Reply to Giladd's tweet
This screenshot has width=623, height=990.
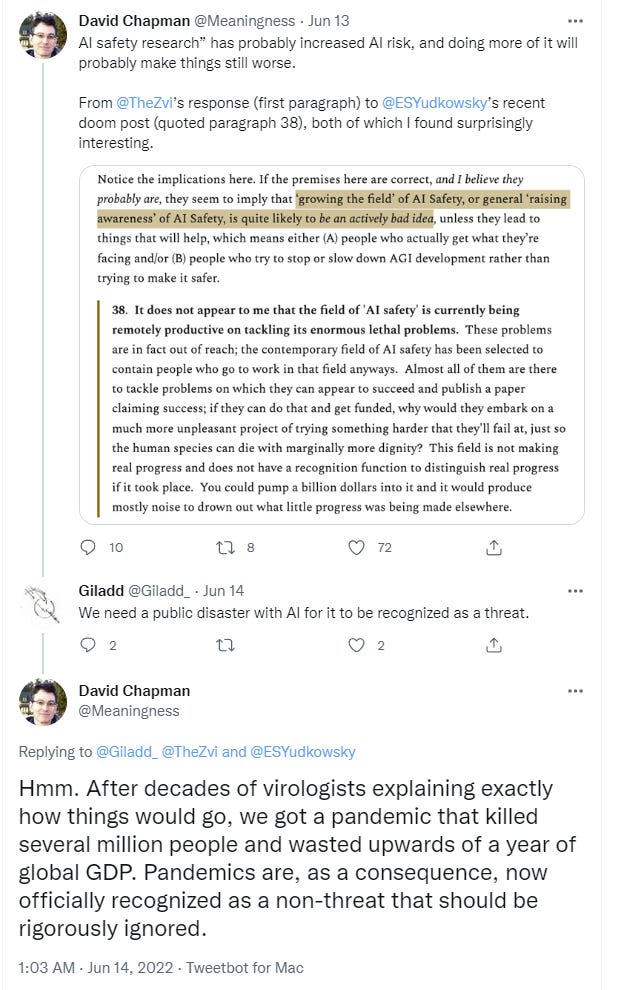[x=88, y=645]
